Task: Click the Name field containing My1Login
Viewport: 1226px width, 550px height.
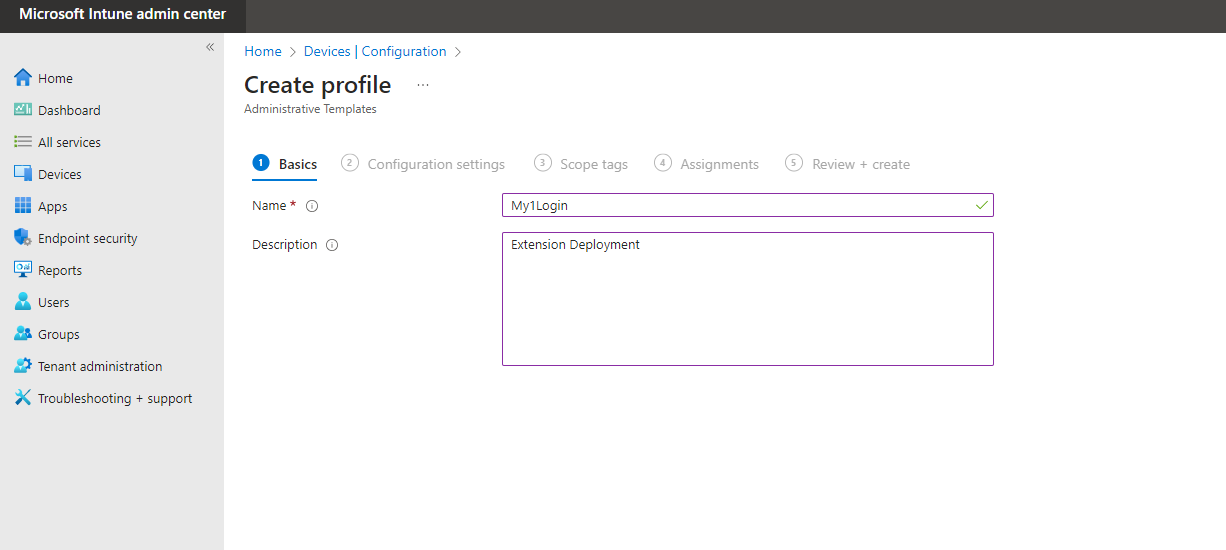Action: [747, 205]
